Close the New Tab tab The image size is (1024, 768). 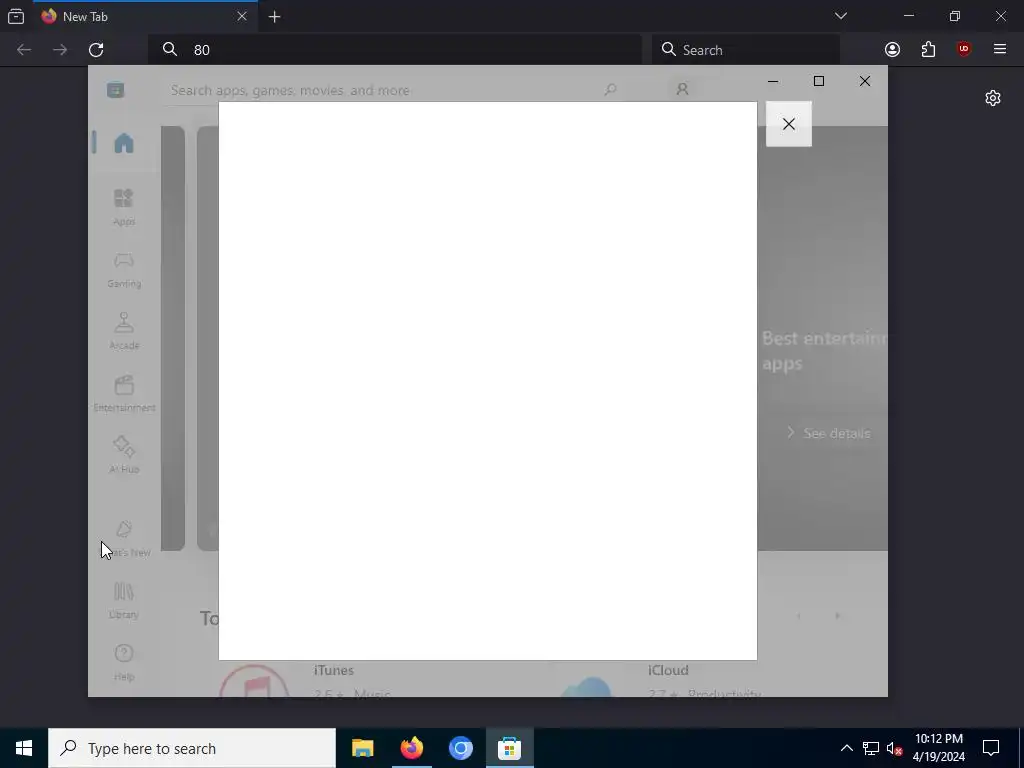[242, 16]
